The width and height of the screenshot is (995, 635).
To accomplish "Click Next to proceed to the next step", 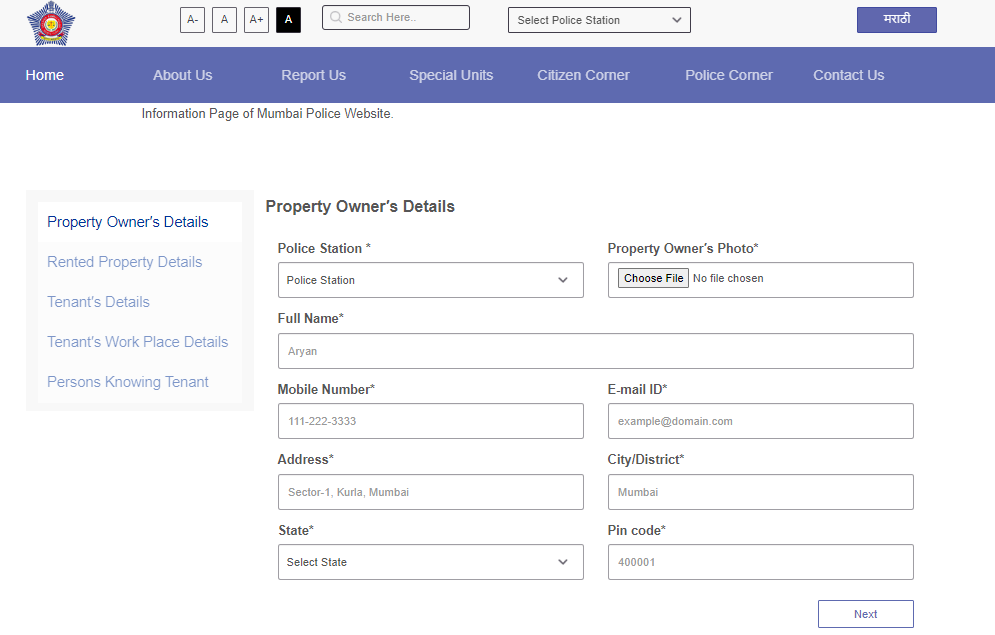I will (x=865, y=613).
